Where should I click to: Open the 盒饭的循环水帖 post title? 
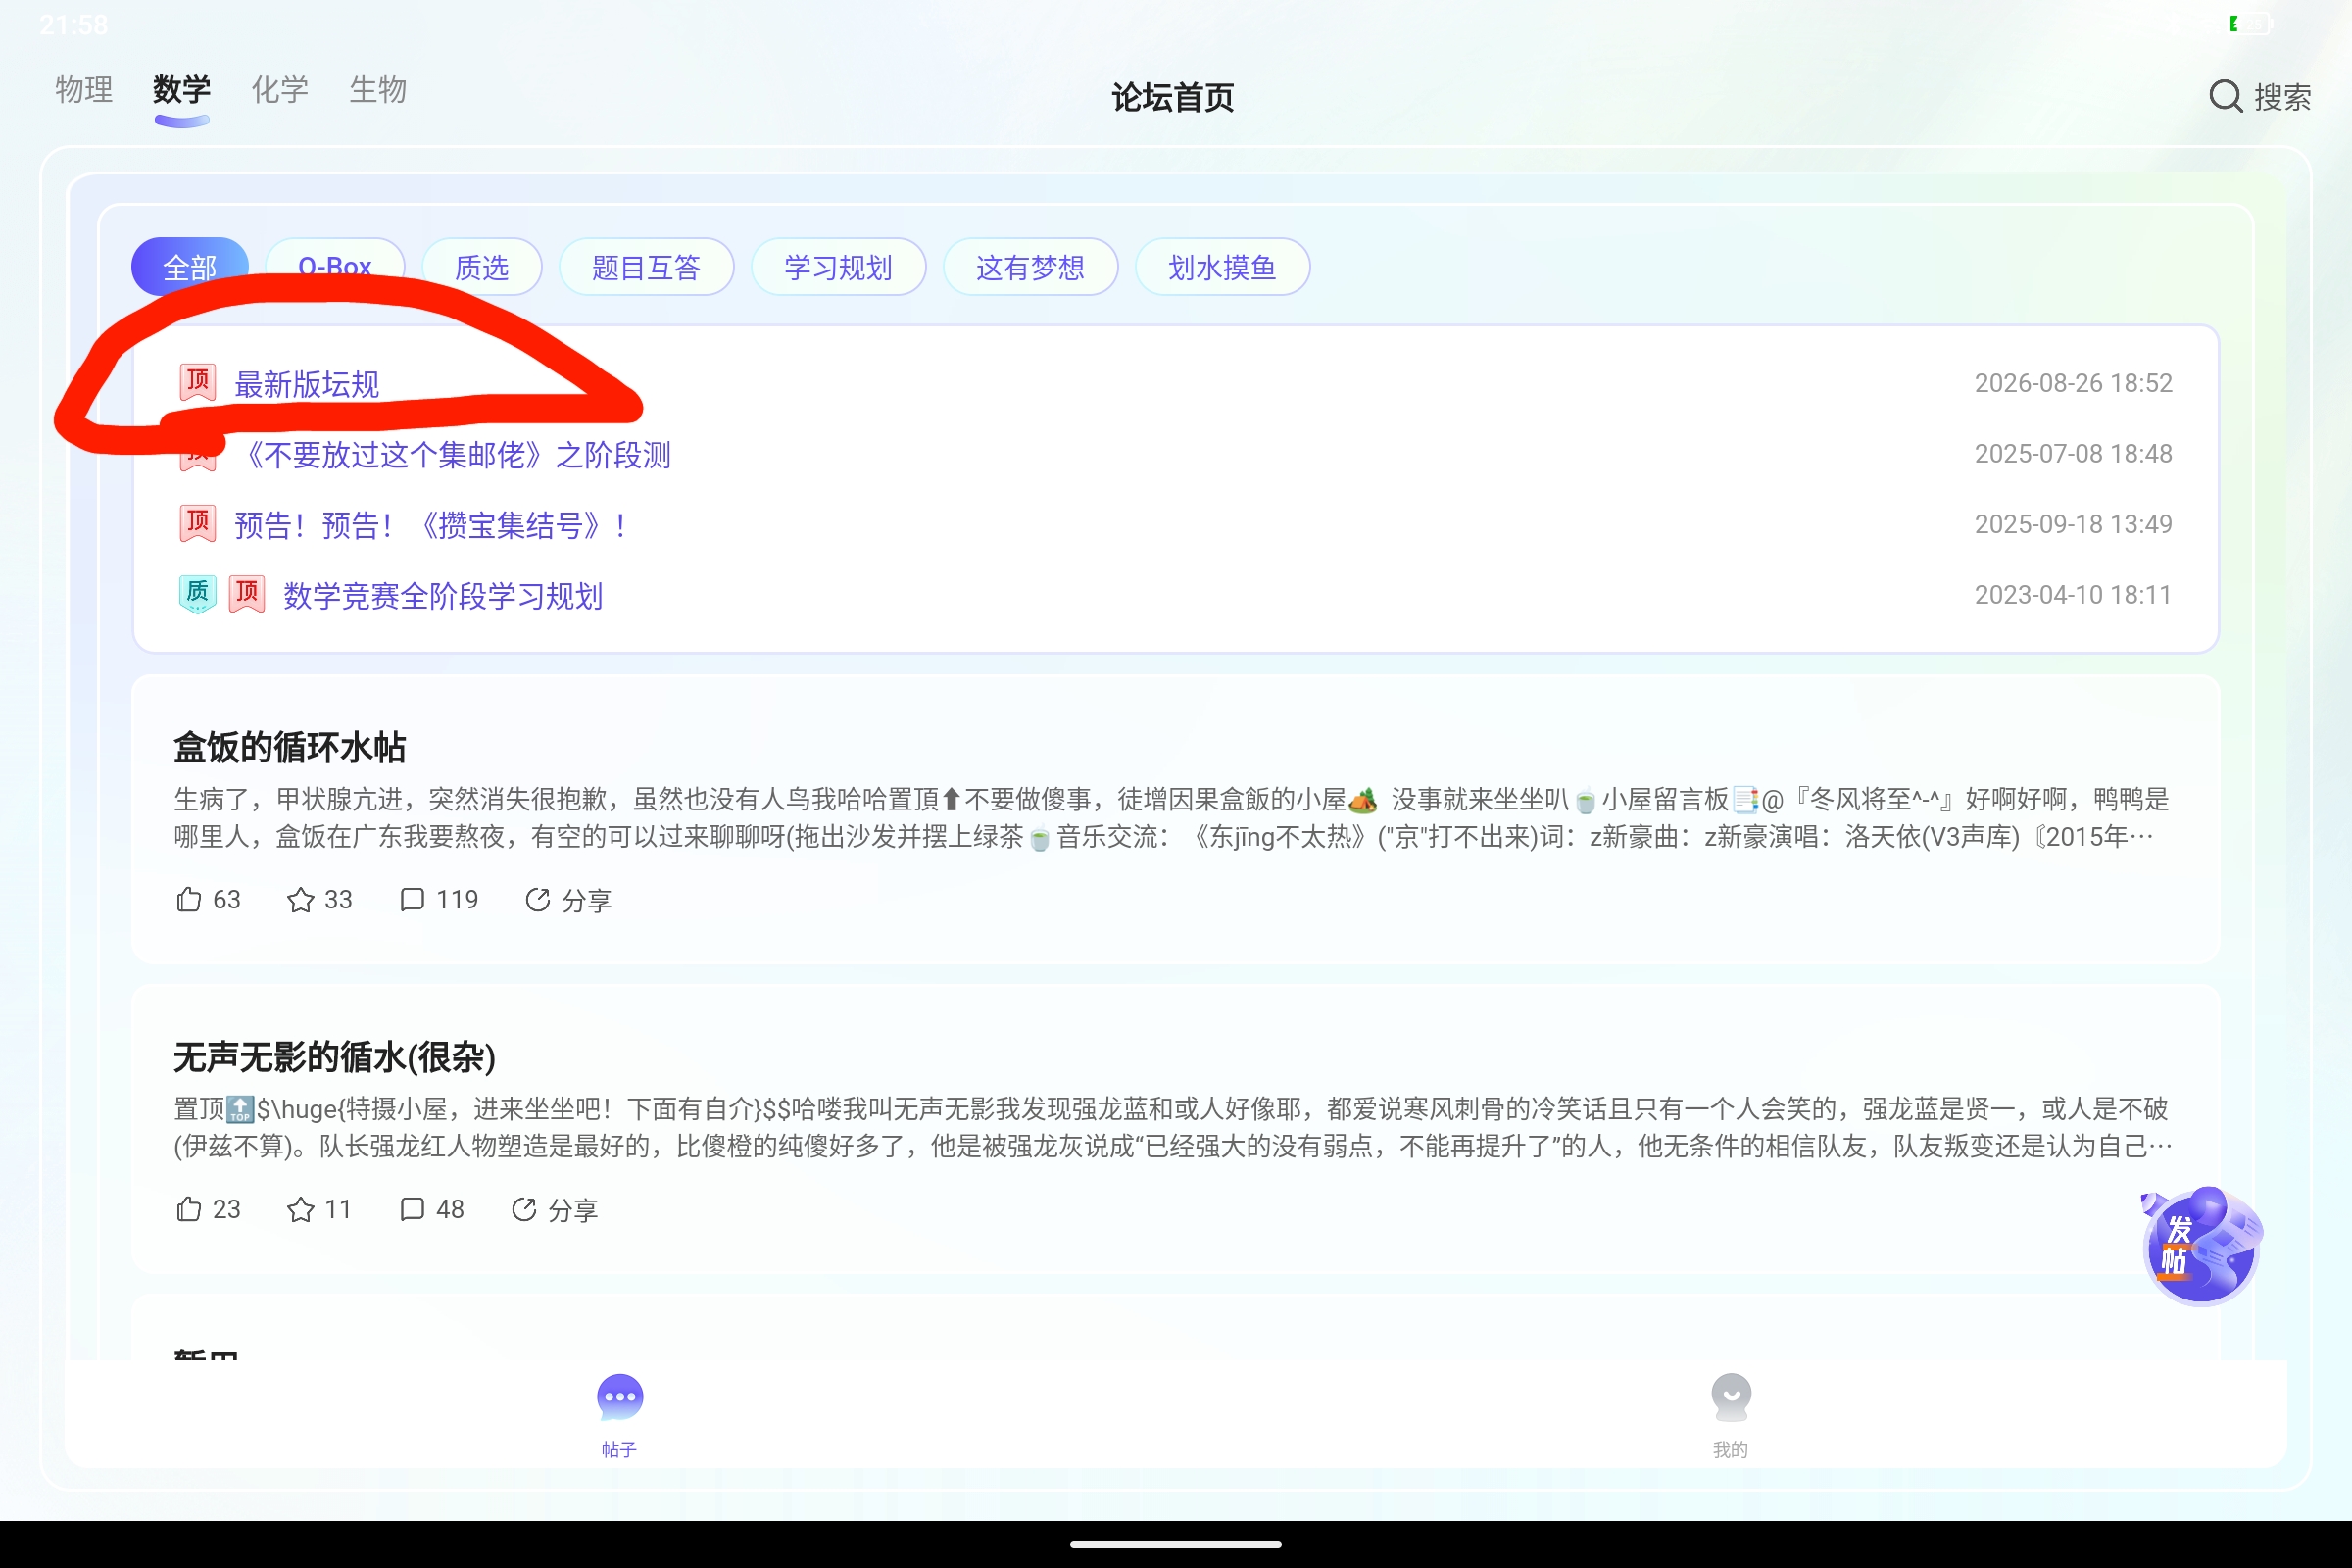tap(289, 747)
